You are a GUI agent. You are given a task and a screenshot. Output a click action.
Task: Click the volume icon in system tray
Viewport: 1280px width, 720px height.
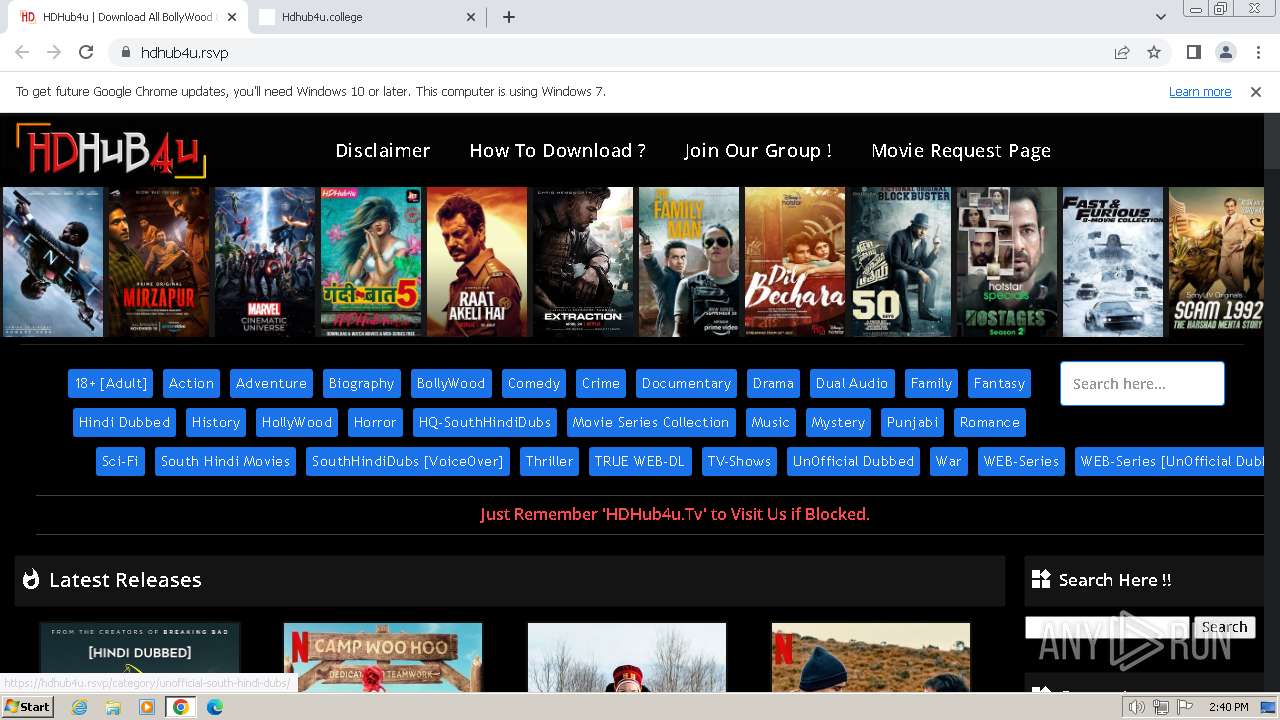point(1137,707)
